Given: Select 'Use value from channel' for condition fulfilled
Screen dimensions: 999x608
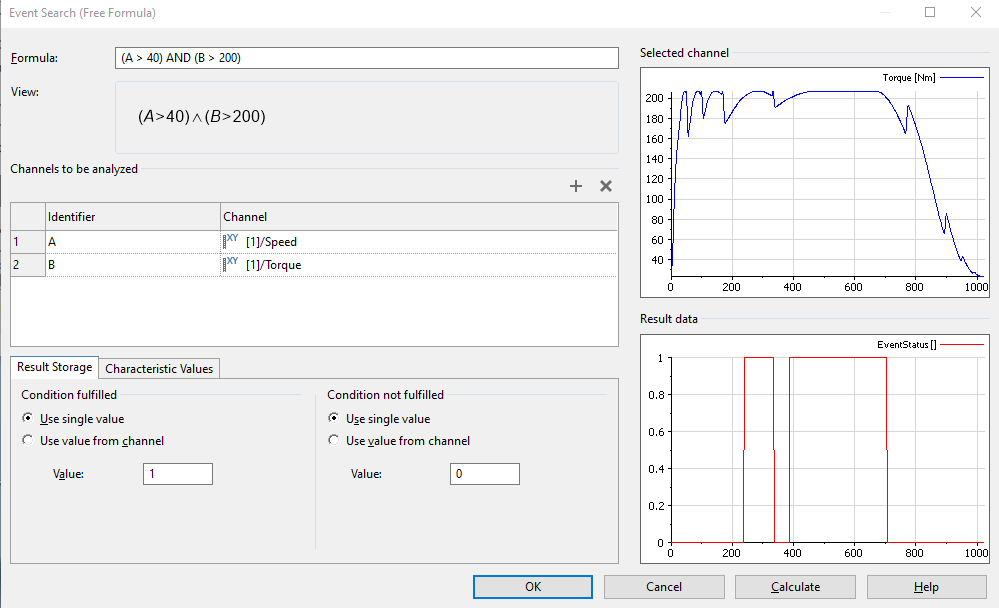Looking at the screenshot, I should [x=27, y=441].
